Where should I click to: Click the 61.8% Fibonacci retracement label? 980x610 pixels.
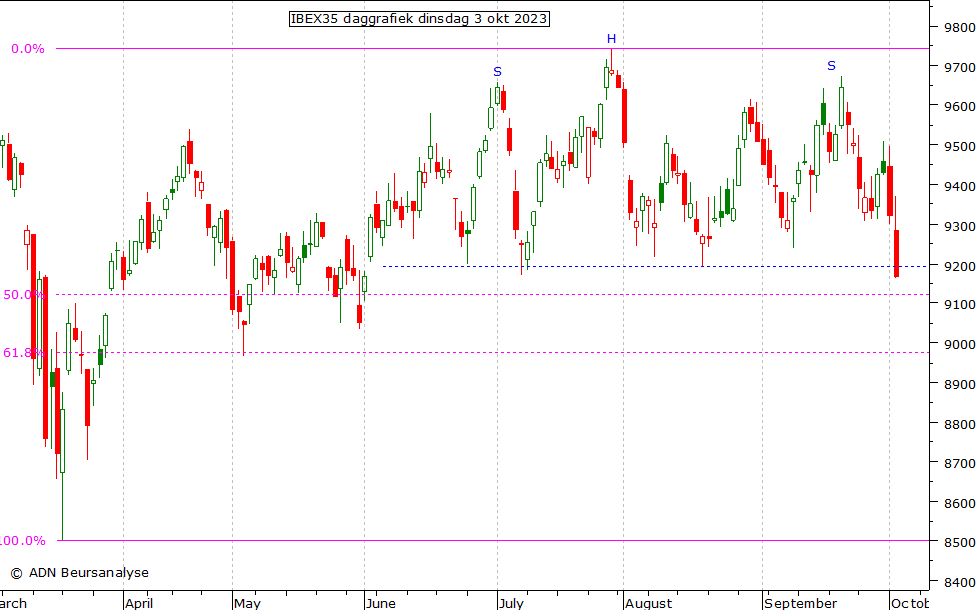(24, 353)
